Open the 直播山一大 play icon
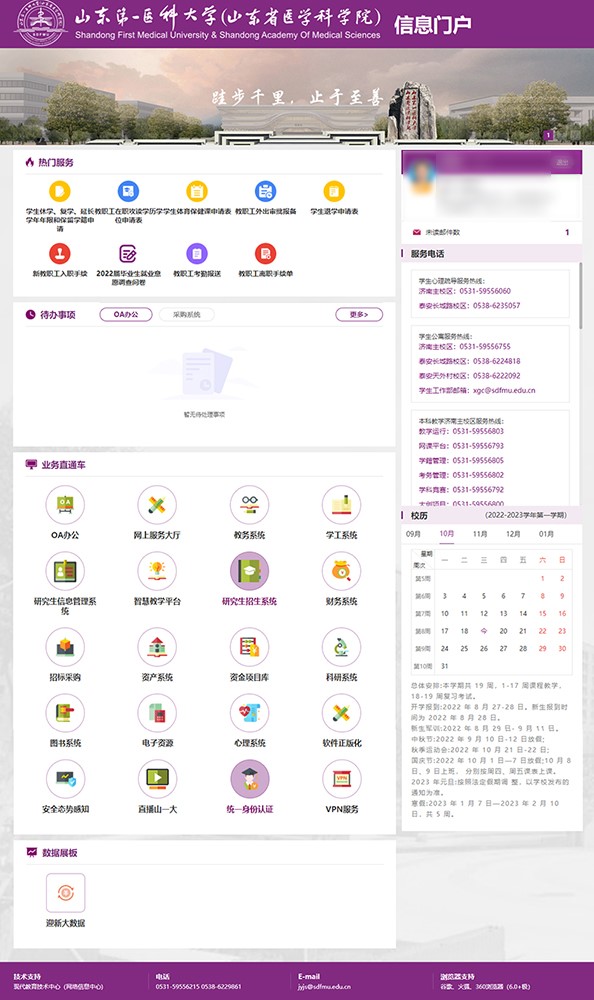594x1000 pixels. [x=157, y=779]
